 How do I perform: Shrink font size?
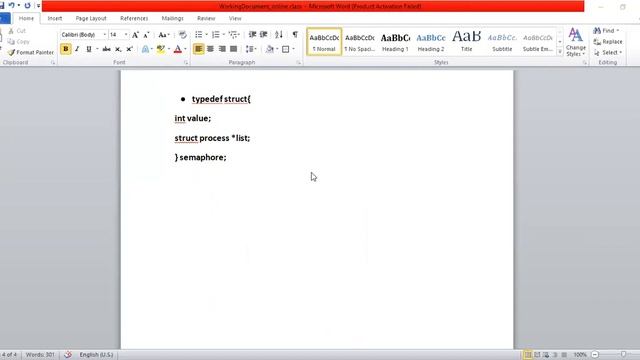click(146, 35)
